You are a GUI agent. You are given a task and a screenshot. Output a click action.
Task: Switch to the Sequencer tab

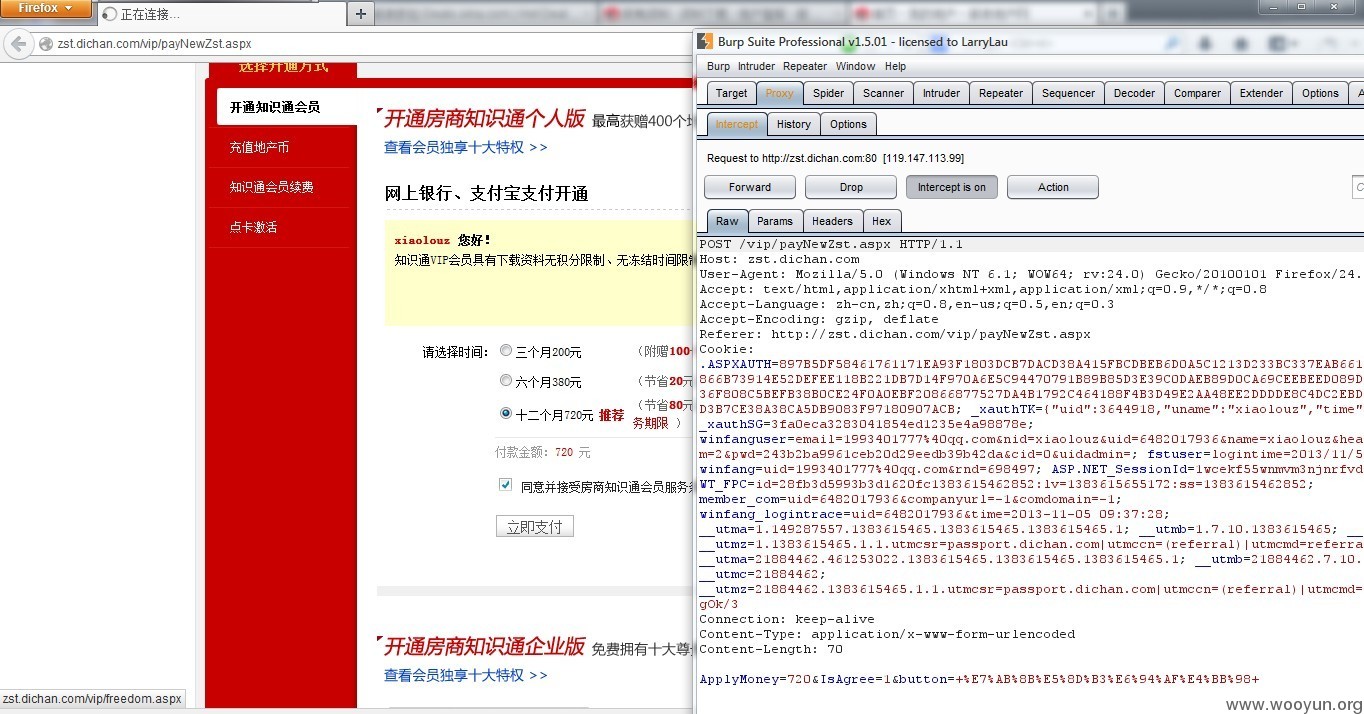point(1068,93)
